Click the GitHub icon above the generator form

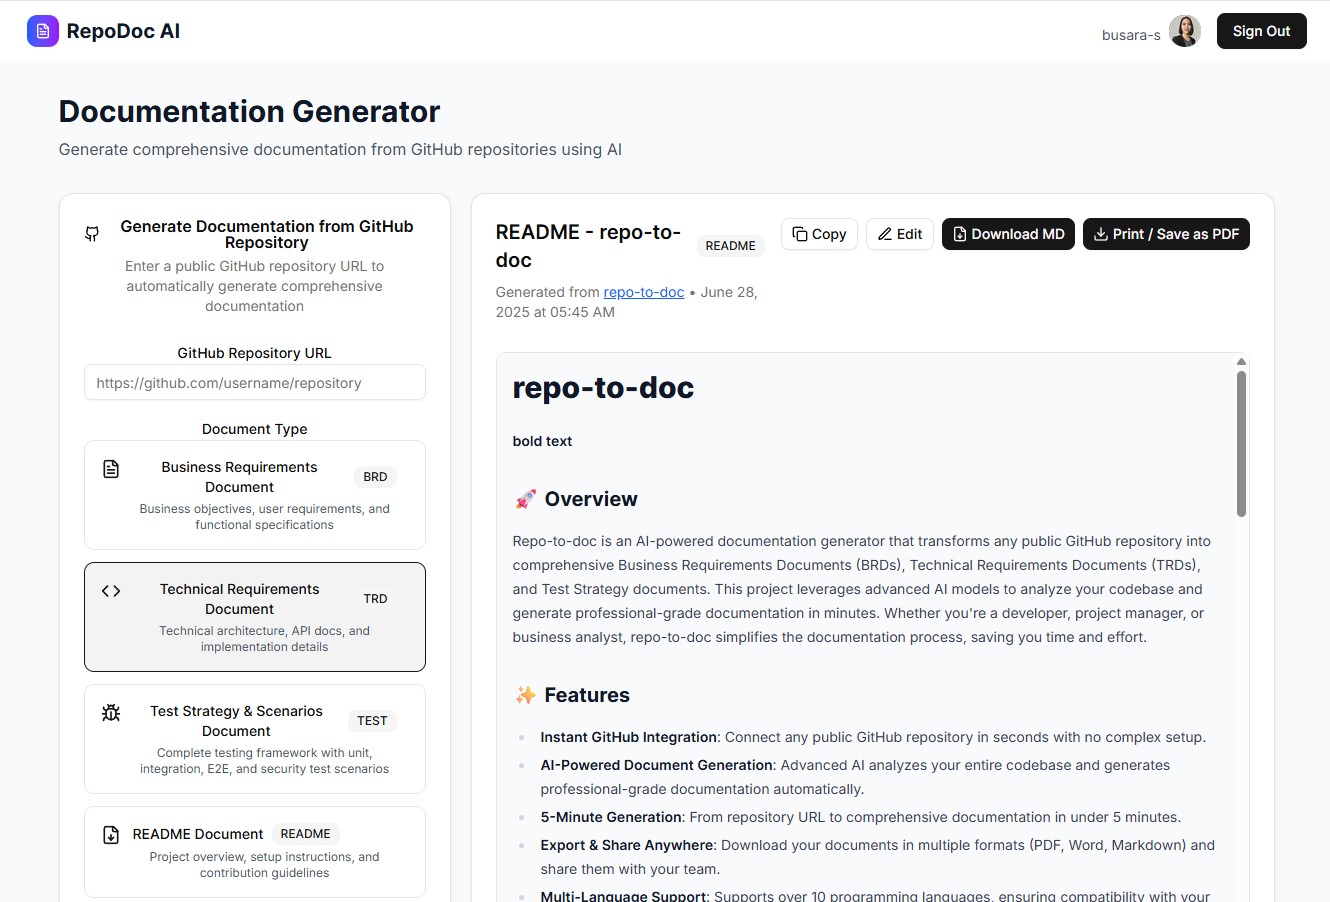(x=91, y=233)
